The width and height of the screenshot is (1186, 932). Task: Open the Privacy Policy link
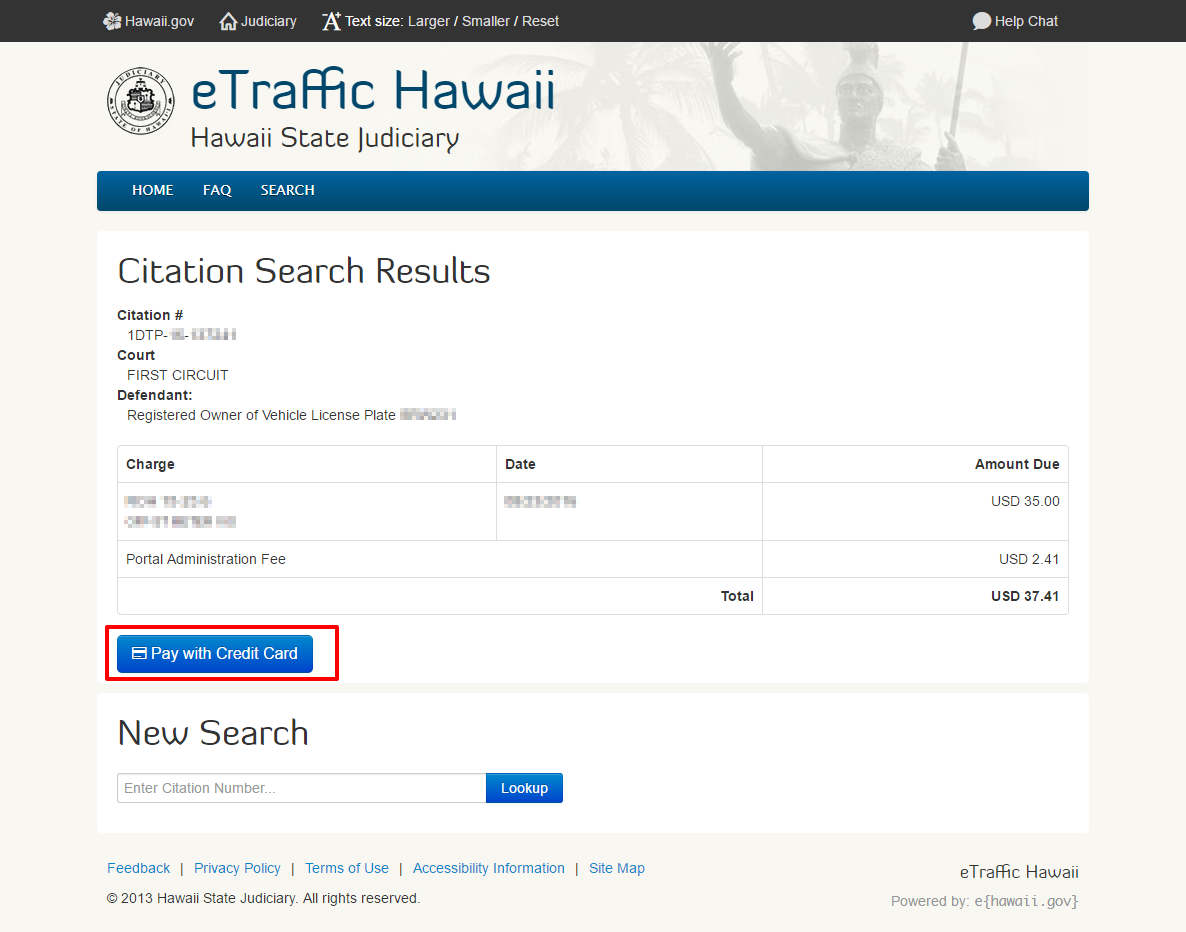[238, 868]
